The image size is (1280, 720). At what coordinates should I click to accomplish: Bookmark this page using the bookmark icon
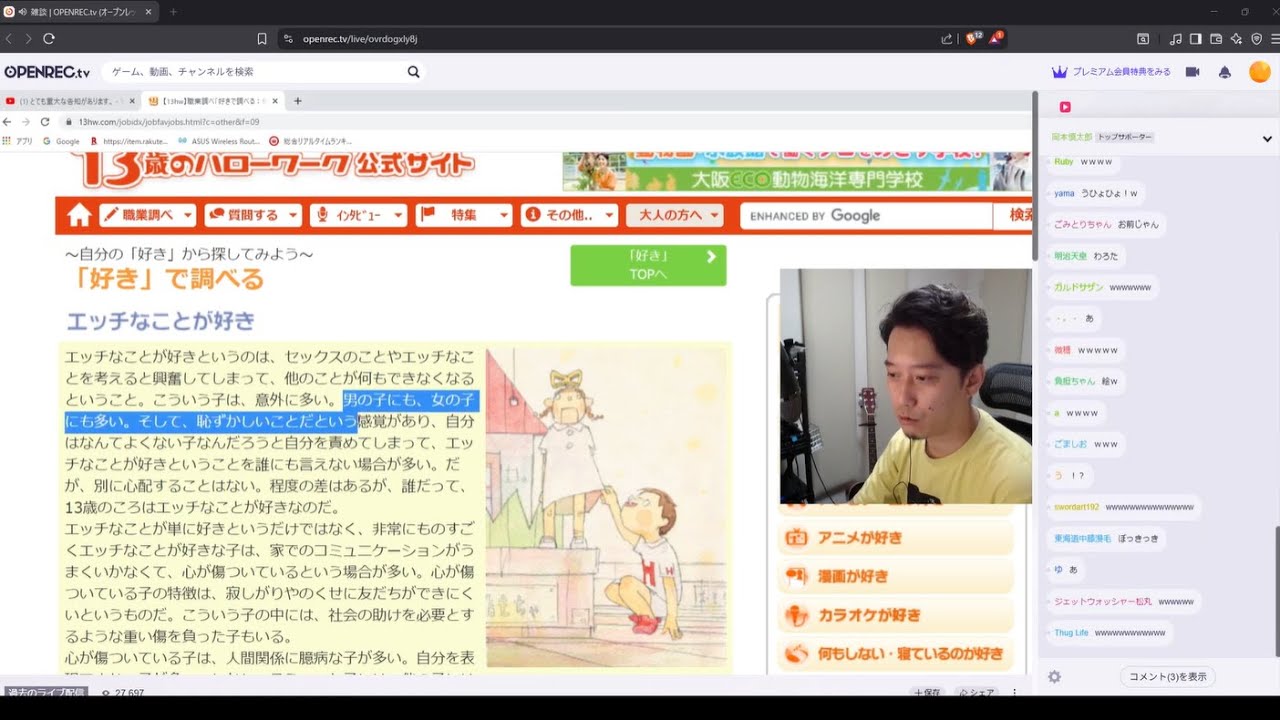tap(262, 39)
